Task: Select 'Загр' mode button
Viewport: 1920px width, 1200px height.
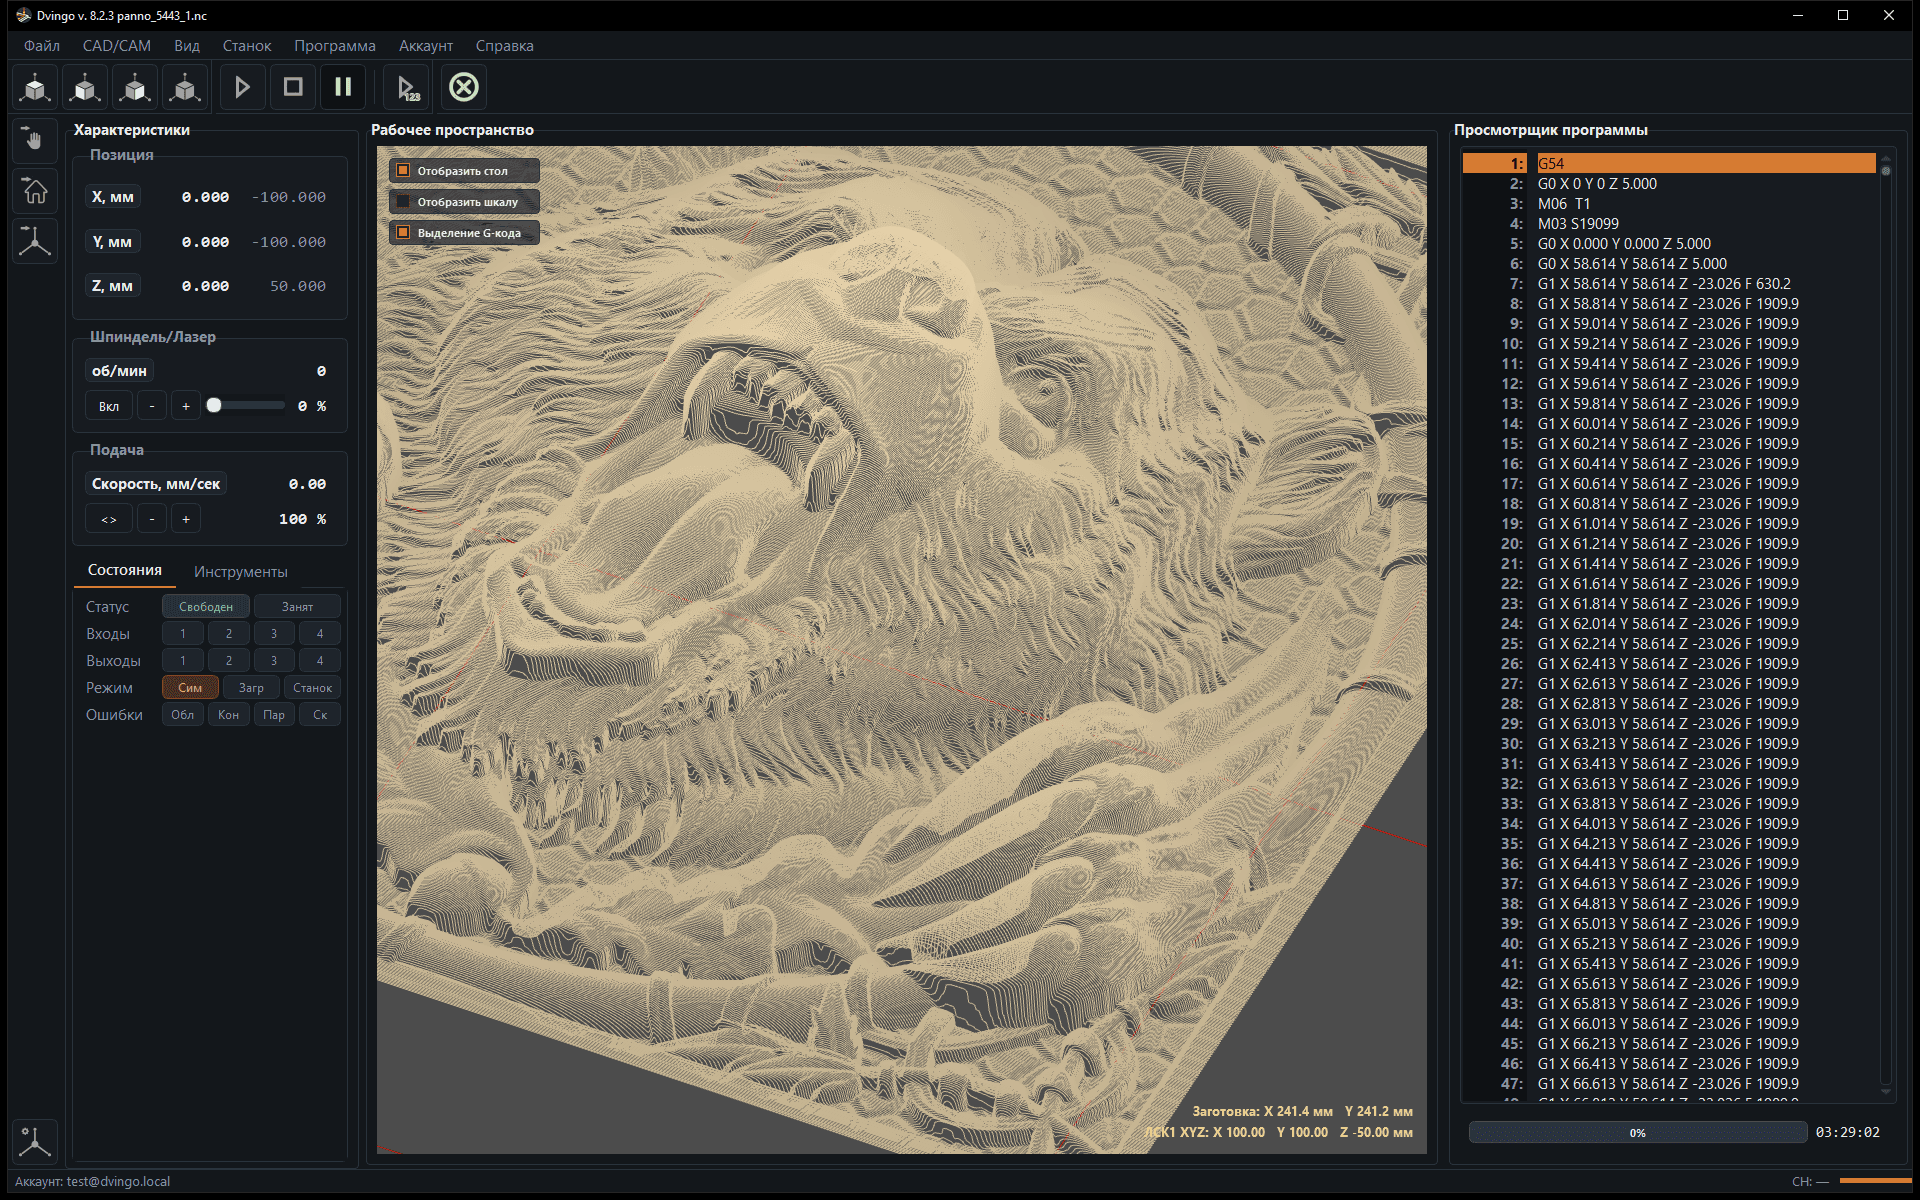Action: tap(251, 688)
